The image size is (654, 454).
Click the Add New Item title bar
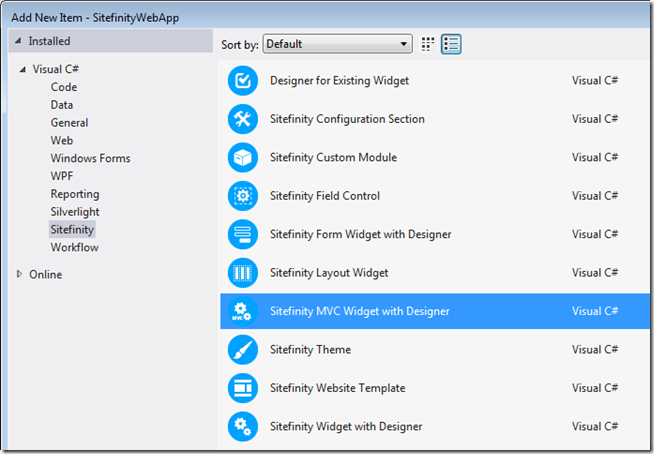(327, 18)
